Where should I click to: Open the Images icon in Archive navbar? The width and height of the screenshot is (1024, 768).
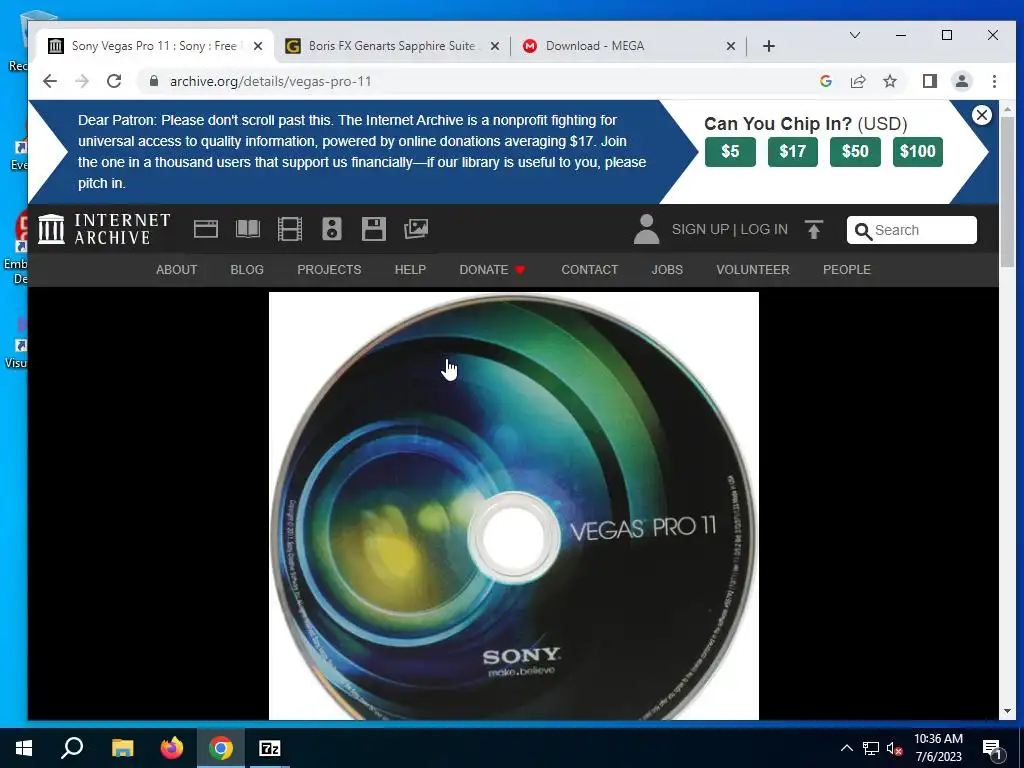pos(416,229)
